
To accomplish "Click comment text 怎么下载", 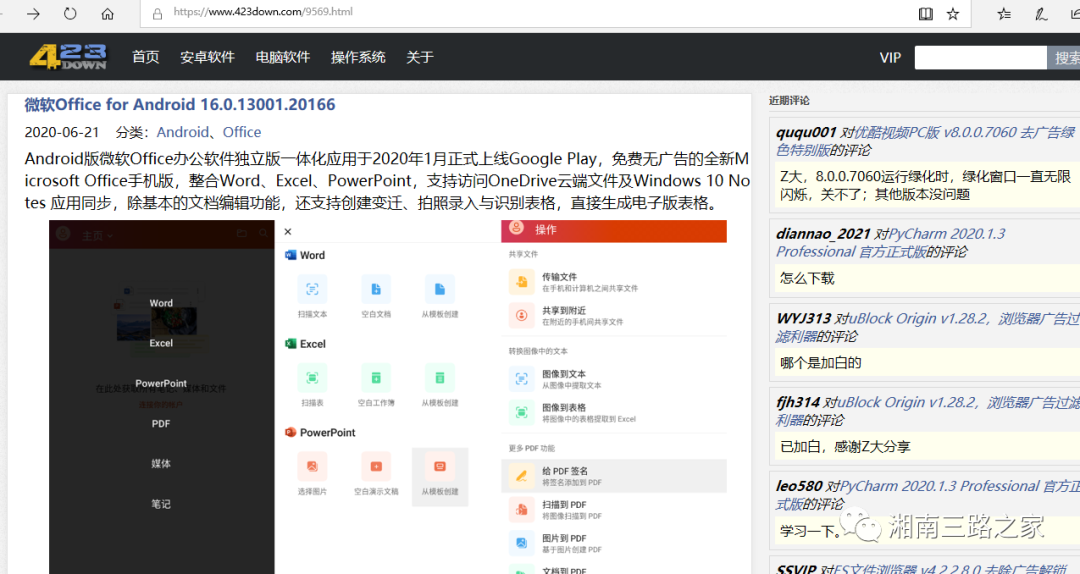I will coord(807,278).
